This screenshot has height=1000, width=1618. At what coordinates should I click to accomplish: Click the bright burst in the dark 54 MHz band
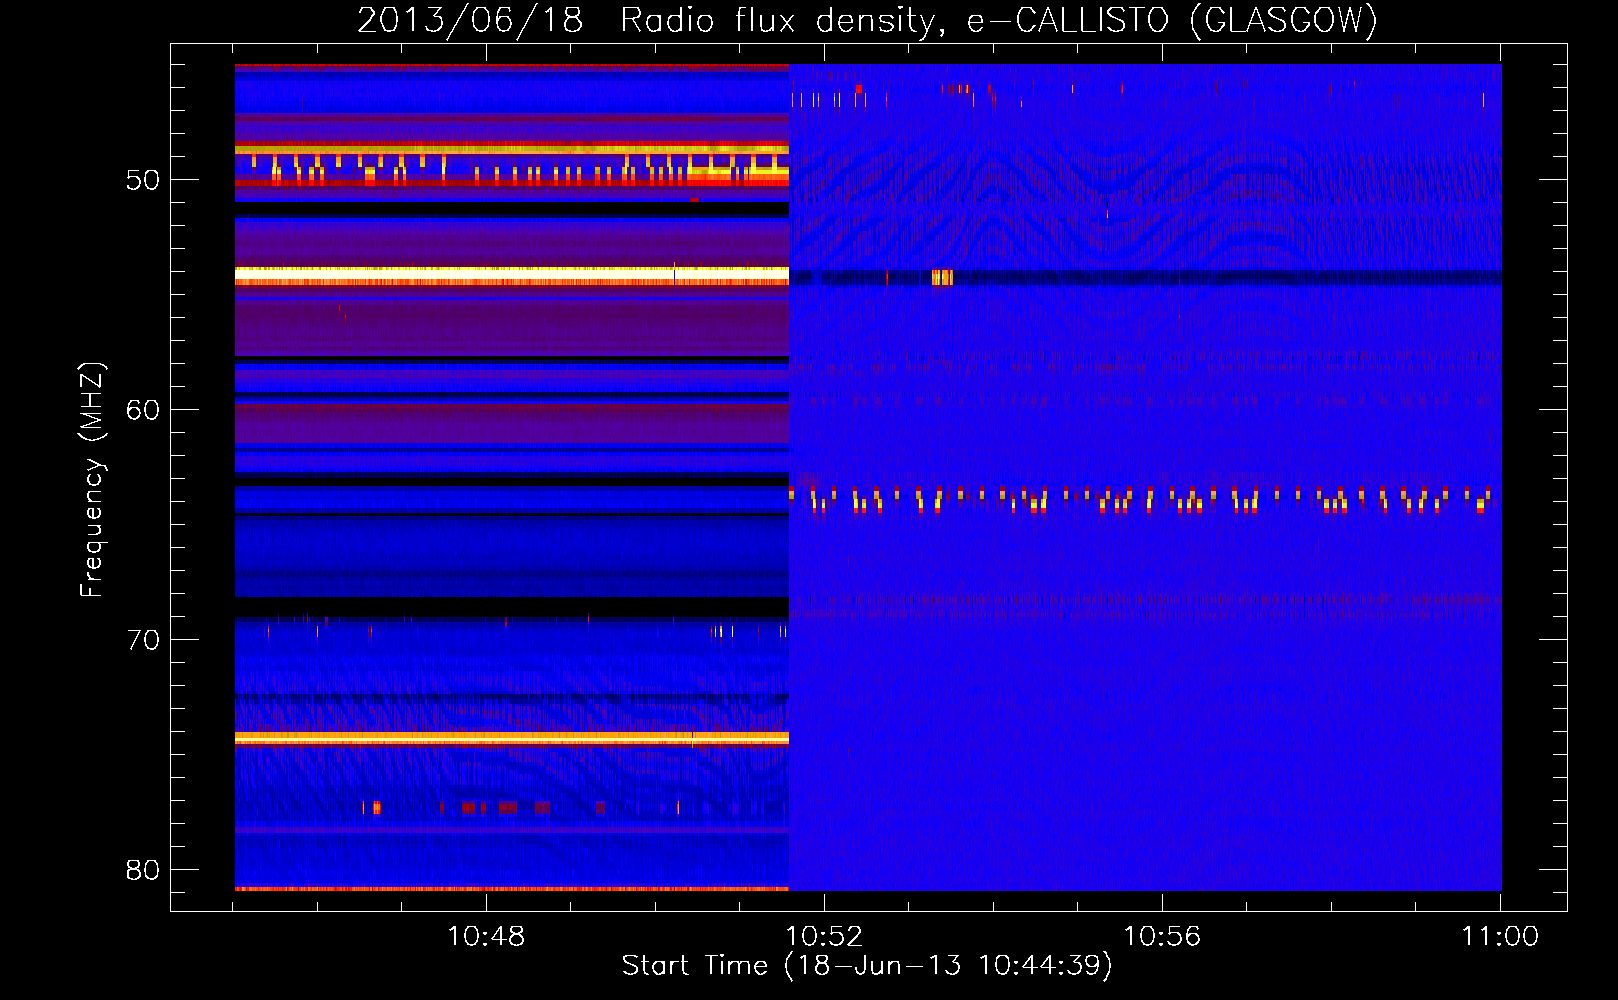[942, 277]
